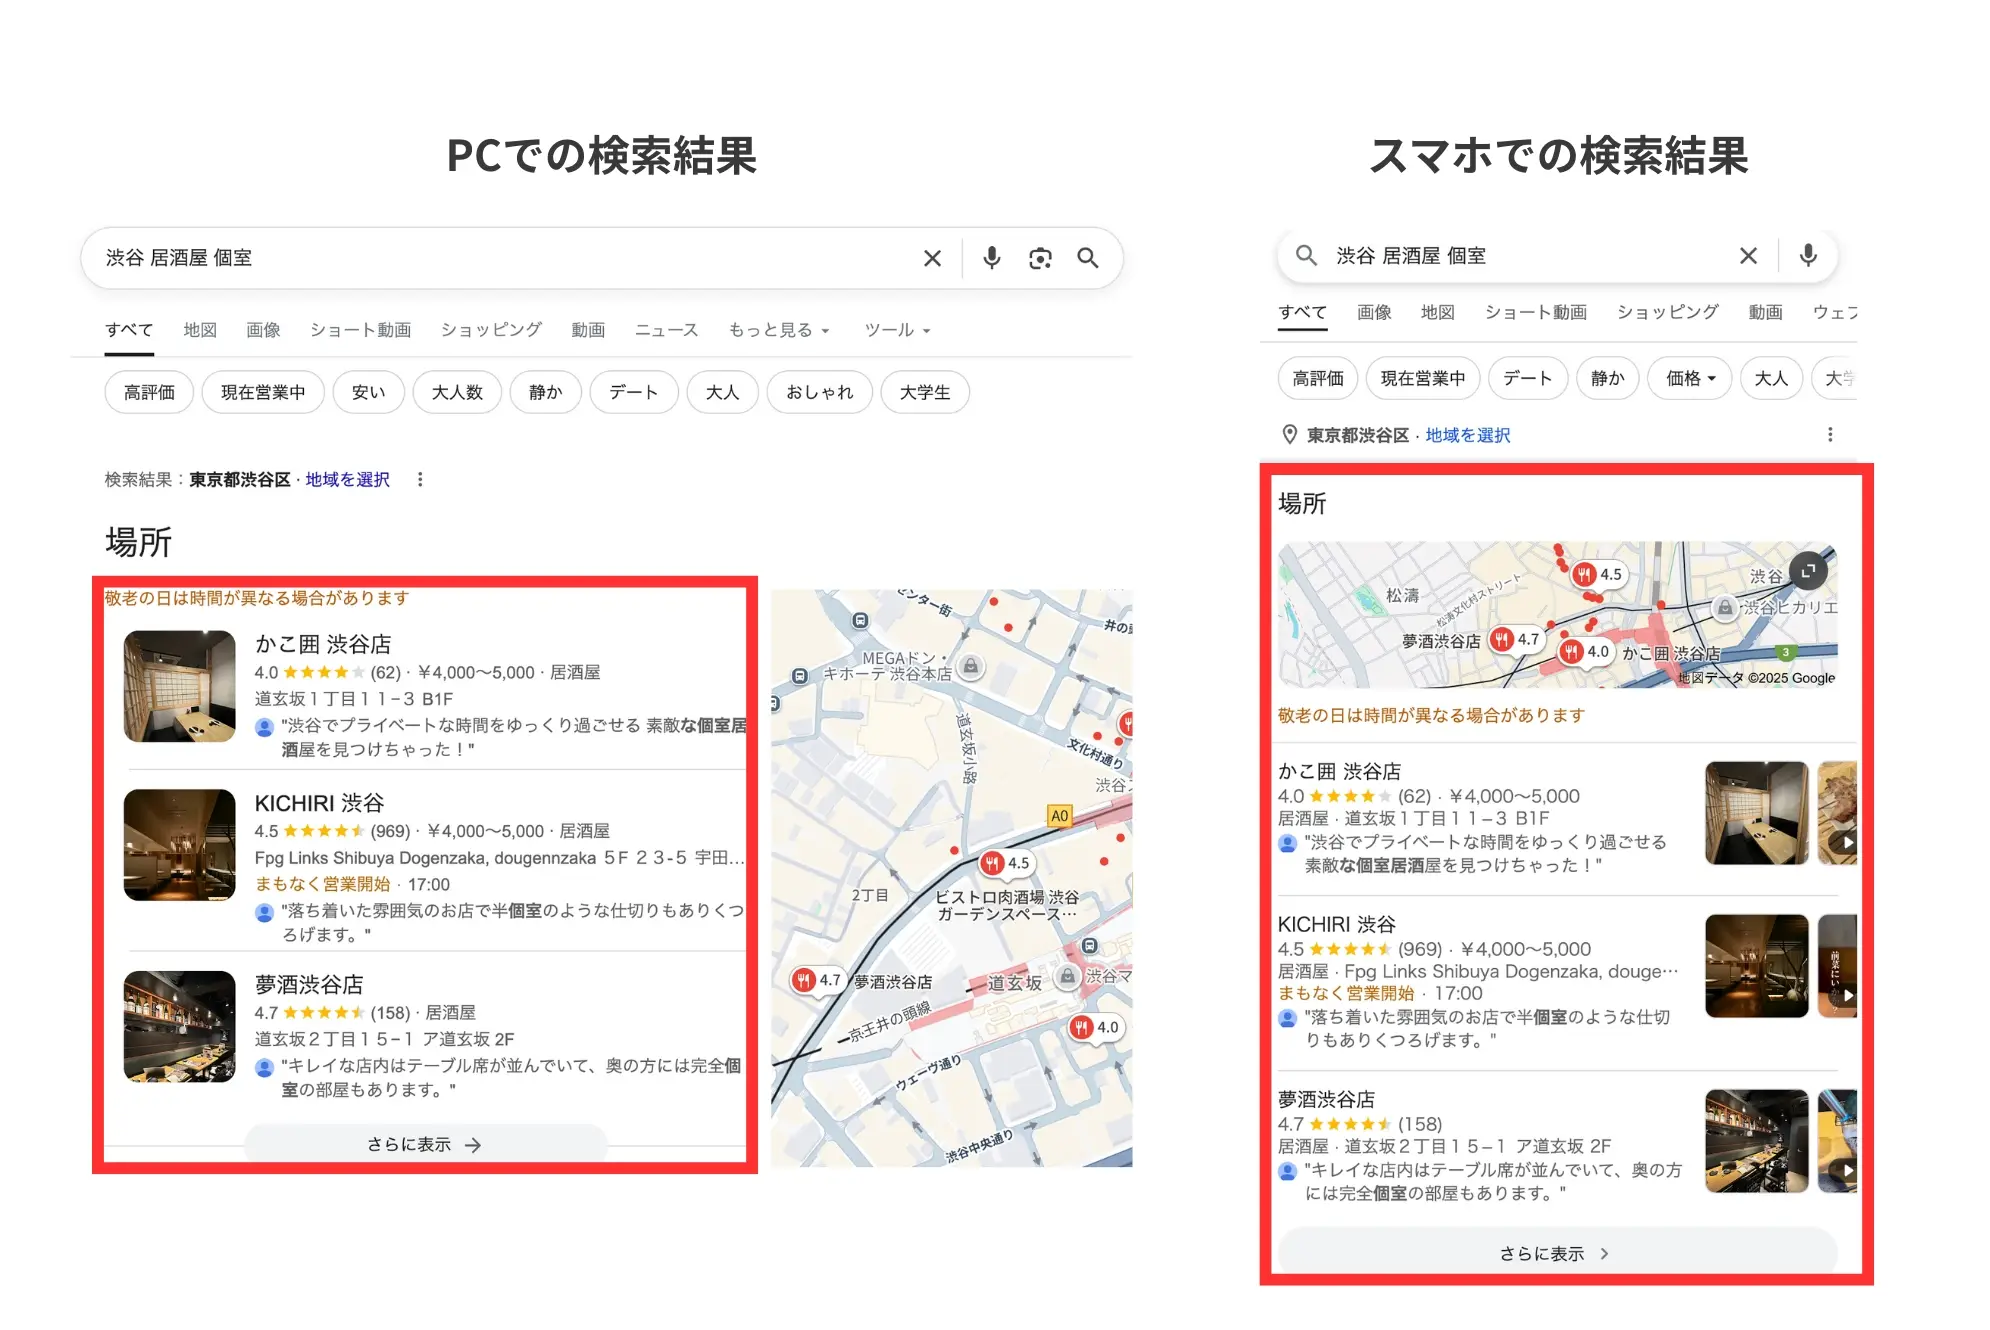The height and width of the screenshot is (1330, 1990).
Task: Expand the smartphone map to fullscreen
Action: (x=1808, y=571)
